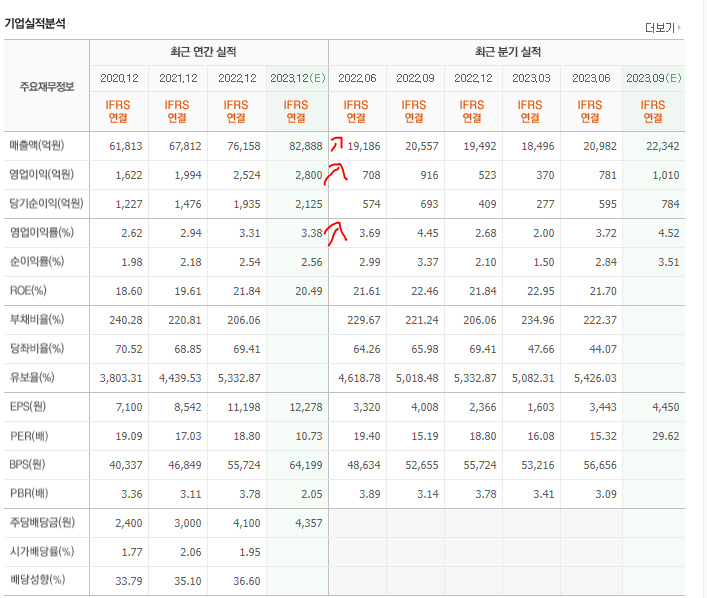This screenshot has width=707, height=598.
Task: Select the 2.05 PBR estimate value
Action: point(312,494)
